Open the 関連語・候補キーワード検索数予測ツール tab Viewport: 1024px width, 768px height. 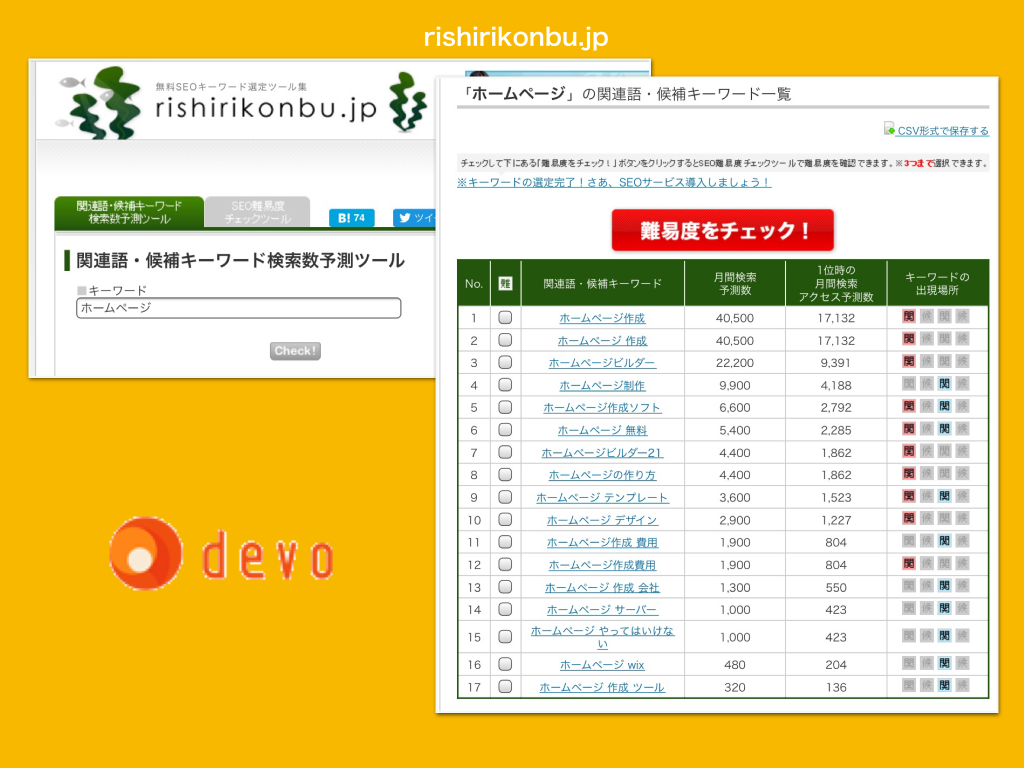[129, 212]
